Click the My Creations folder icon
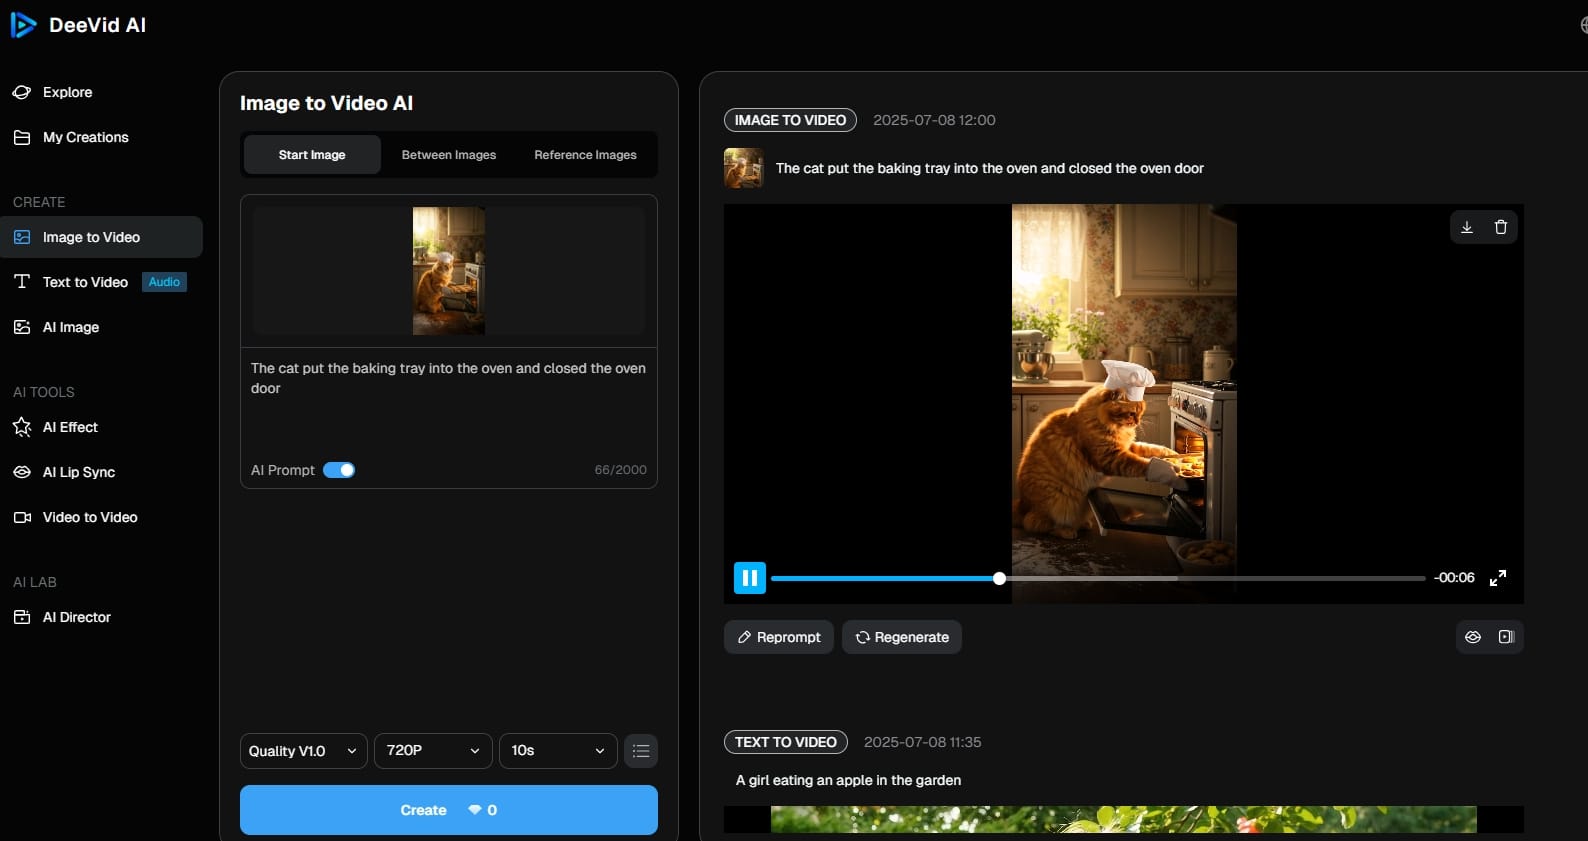Screen dimensions: 1588x841 point(22,137)
